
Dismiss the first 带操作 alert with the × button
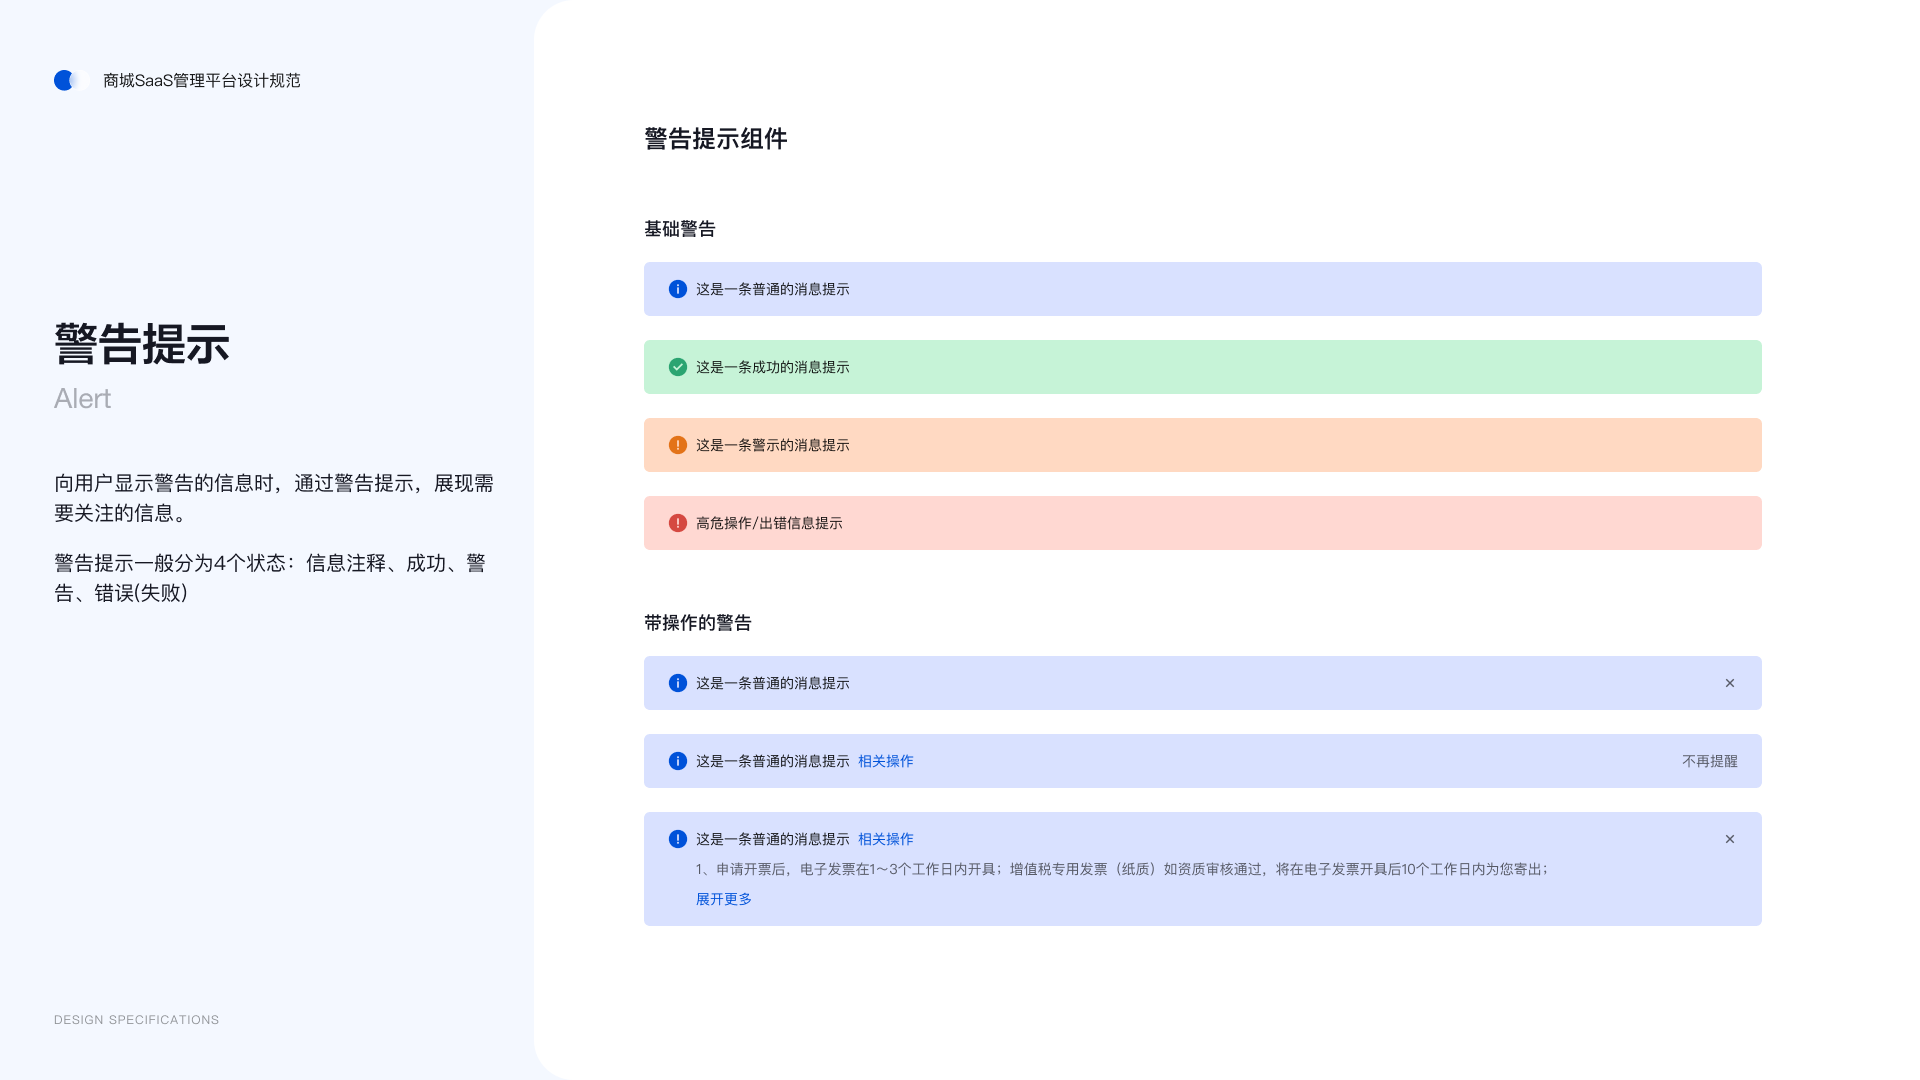[x=1730, y=683]
